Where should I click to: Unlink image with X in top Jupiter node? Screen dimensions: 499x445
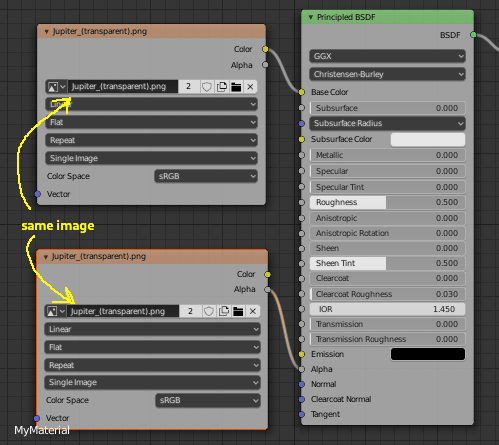[x=250, y=87]
